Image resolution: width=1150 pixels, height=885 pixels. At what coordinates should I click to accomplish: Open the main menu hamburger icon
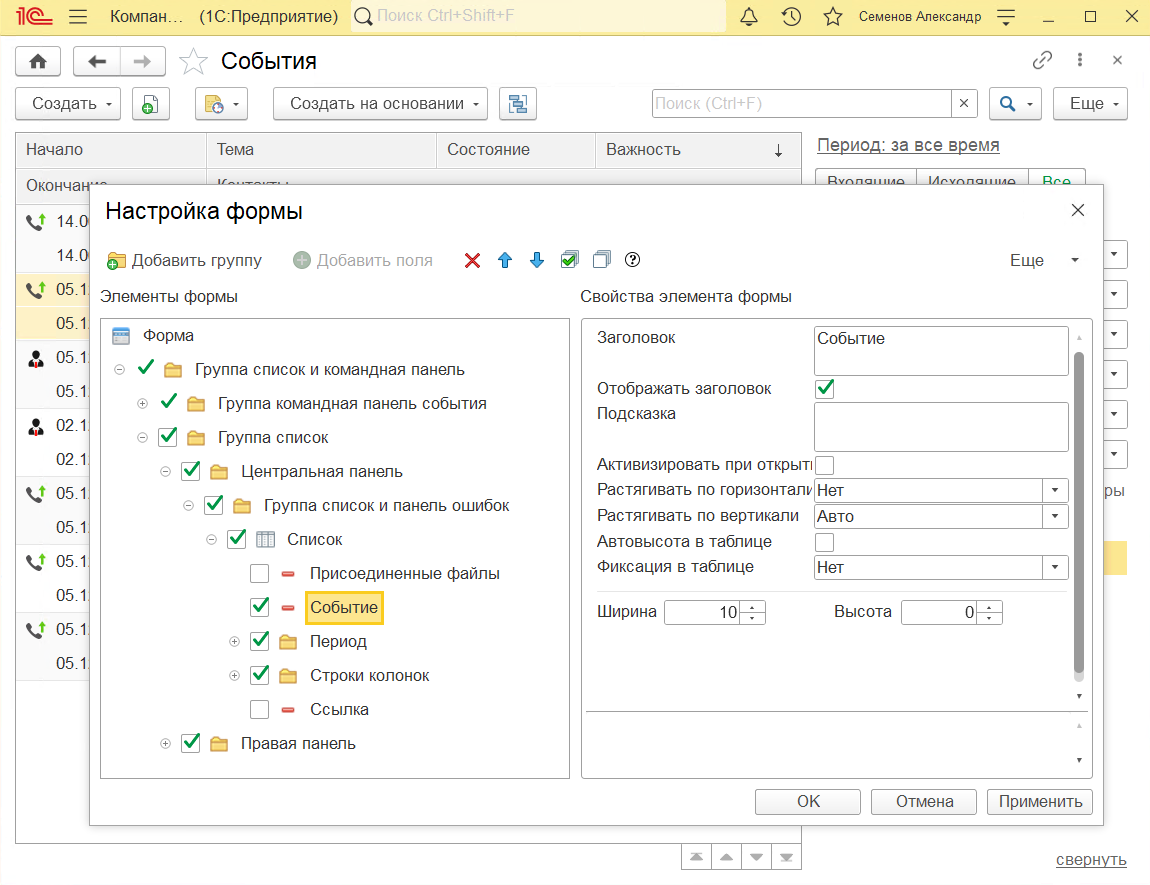coord(78,16)
